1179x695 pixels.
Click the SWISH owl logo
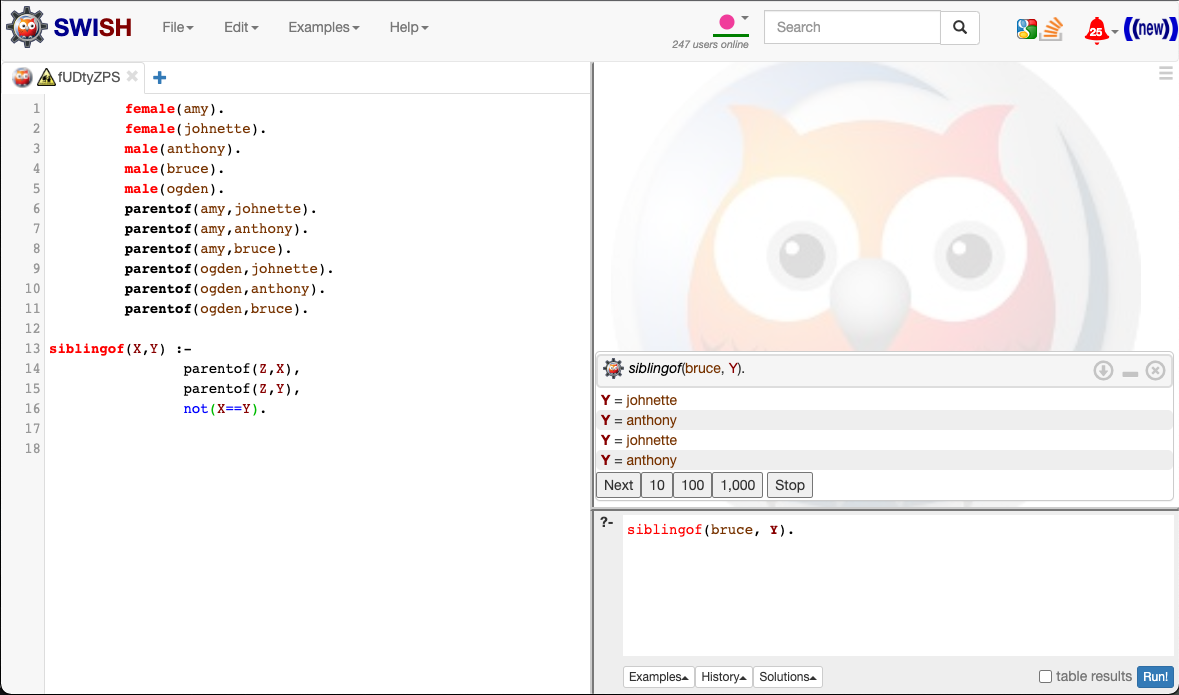coord(27,26)
